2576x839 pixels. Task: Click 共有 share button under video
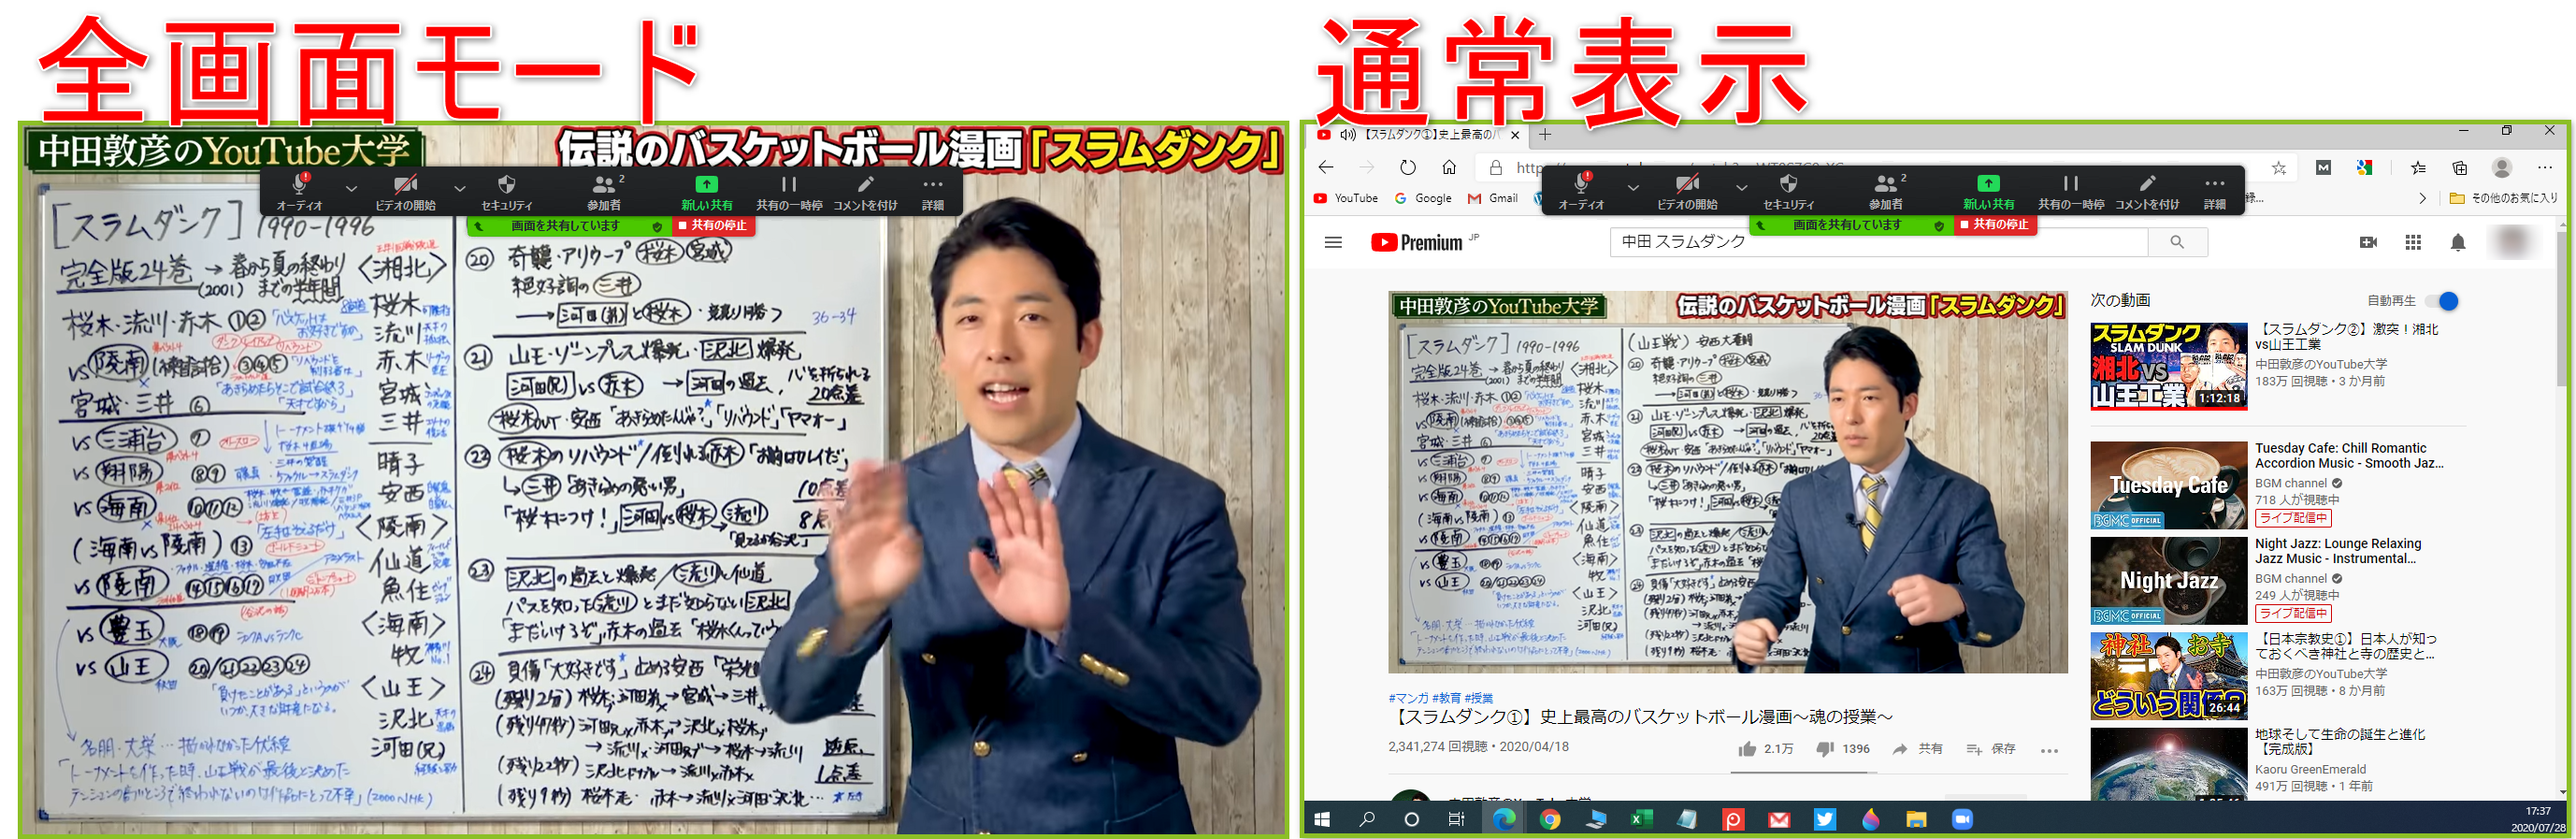pyautogui.click(x=1917, y=749)
